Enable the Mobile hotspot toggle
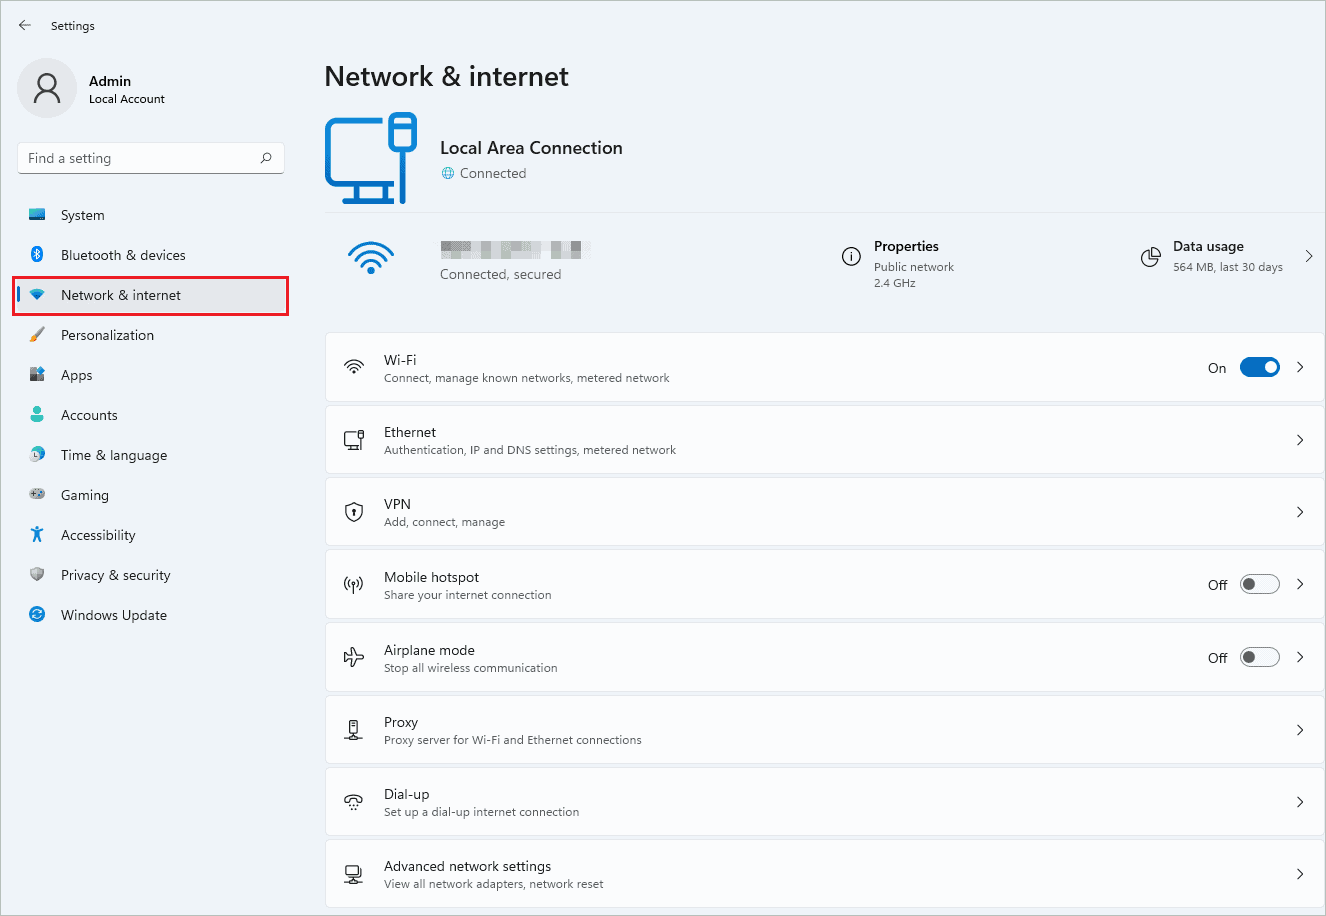1326x916 pixels. point(1260,584)
